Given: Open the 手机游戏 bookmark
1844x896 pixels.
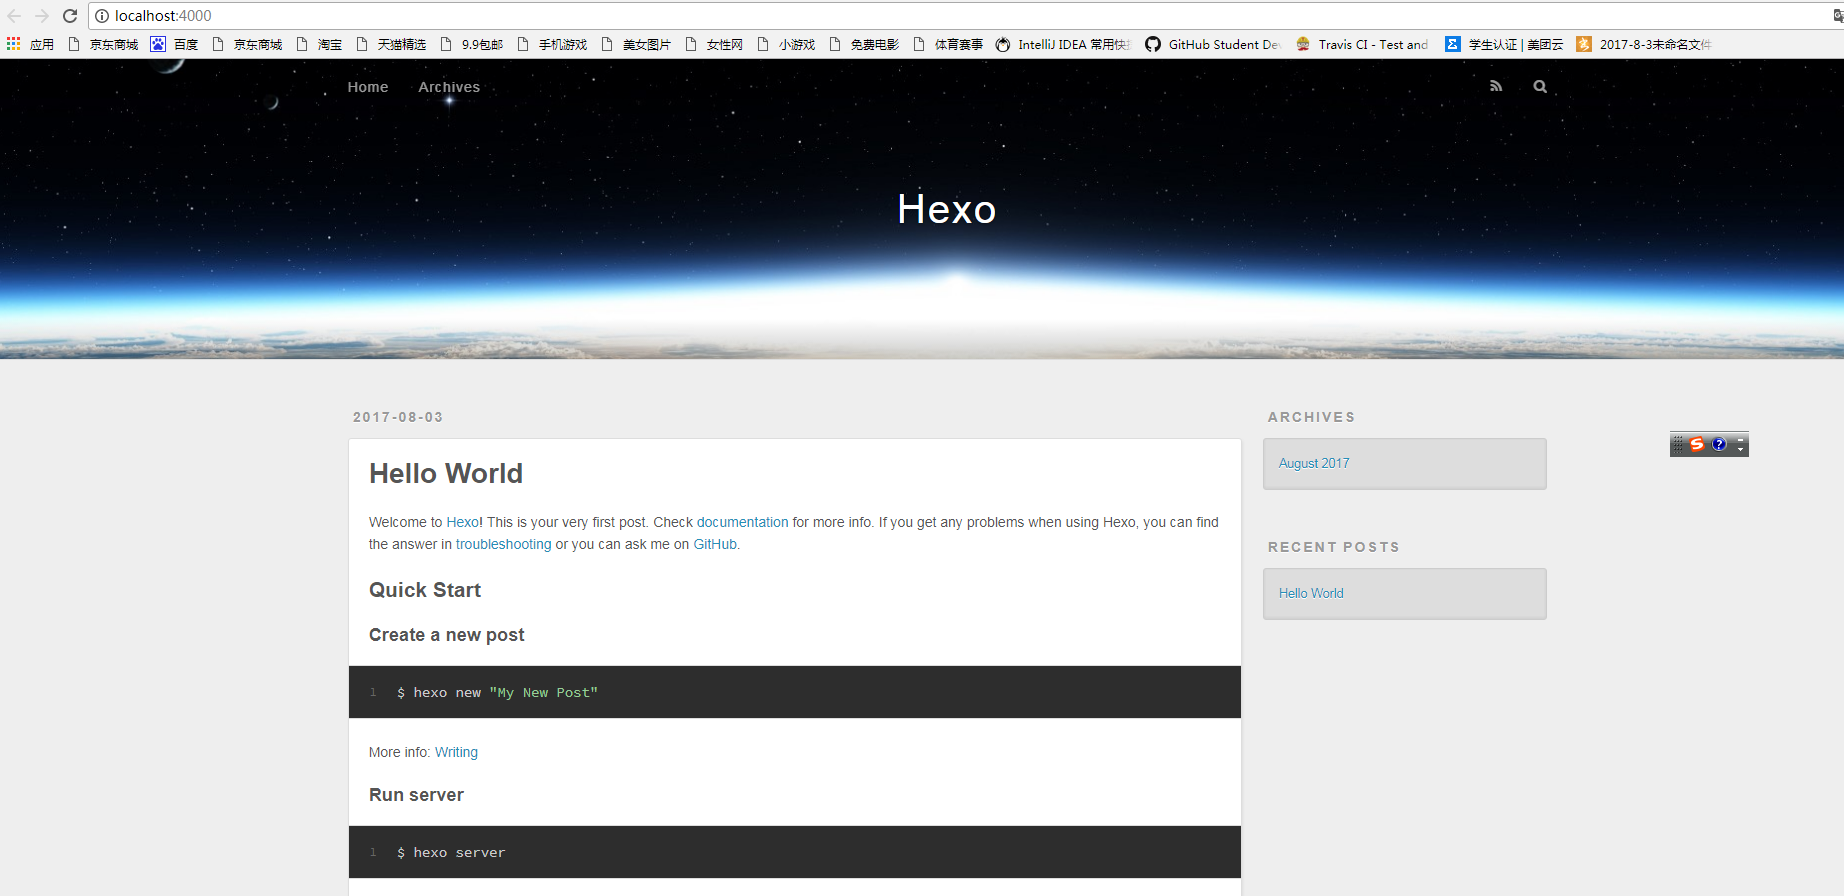Looking at the screenshot, I should [x=552, y=44].
